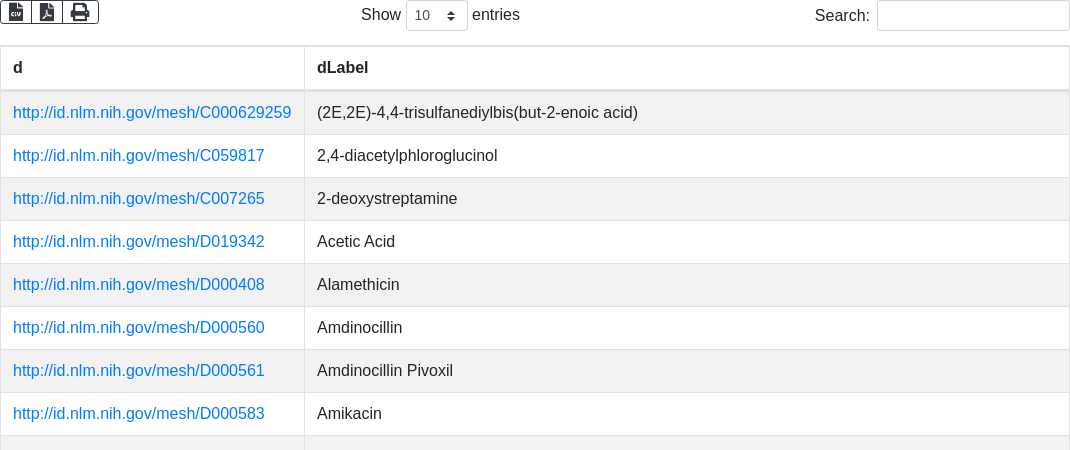Open the mesh/C007265 link
This screenshot has height=450, width=1070.
click(x=139, y=199)
